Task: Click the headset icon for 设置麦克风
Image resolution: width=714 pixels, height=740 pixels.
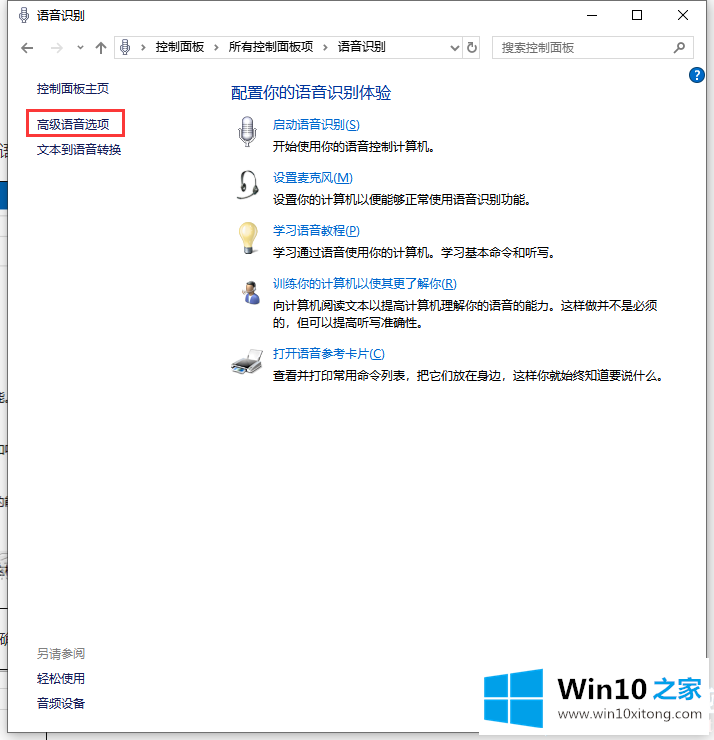Action: coord(247,185)
